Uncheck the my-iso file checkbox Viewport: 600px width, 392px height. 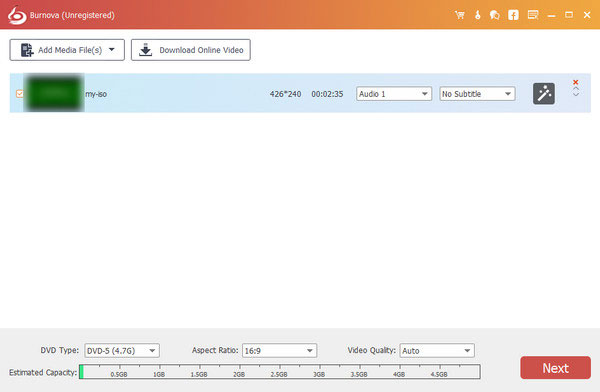pos(20,94)
